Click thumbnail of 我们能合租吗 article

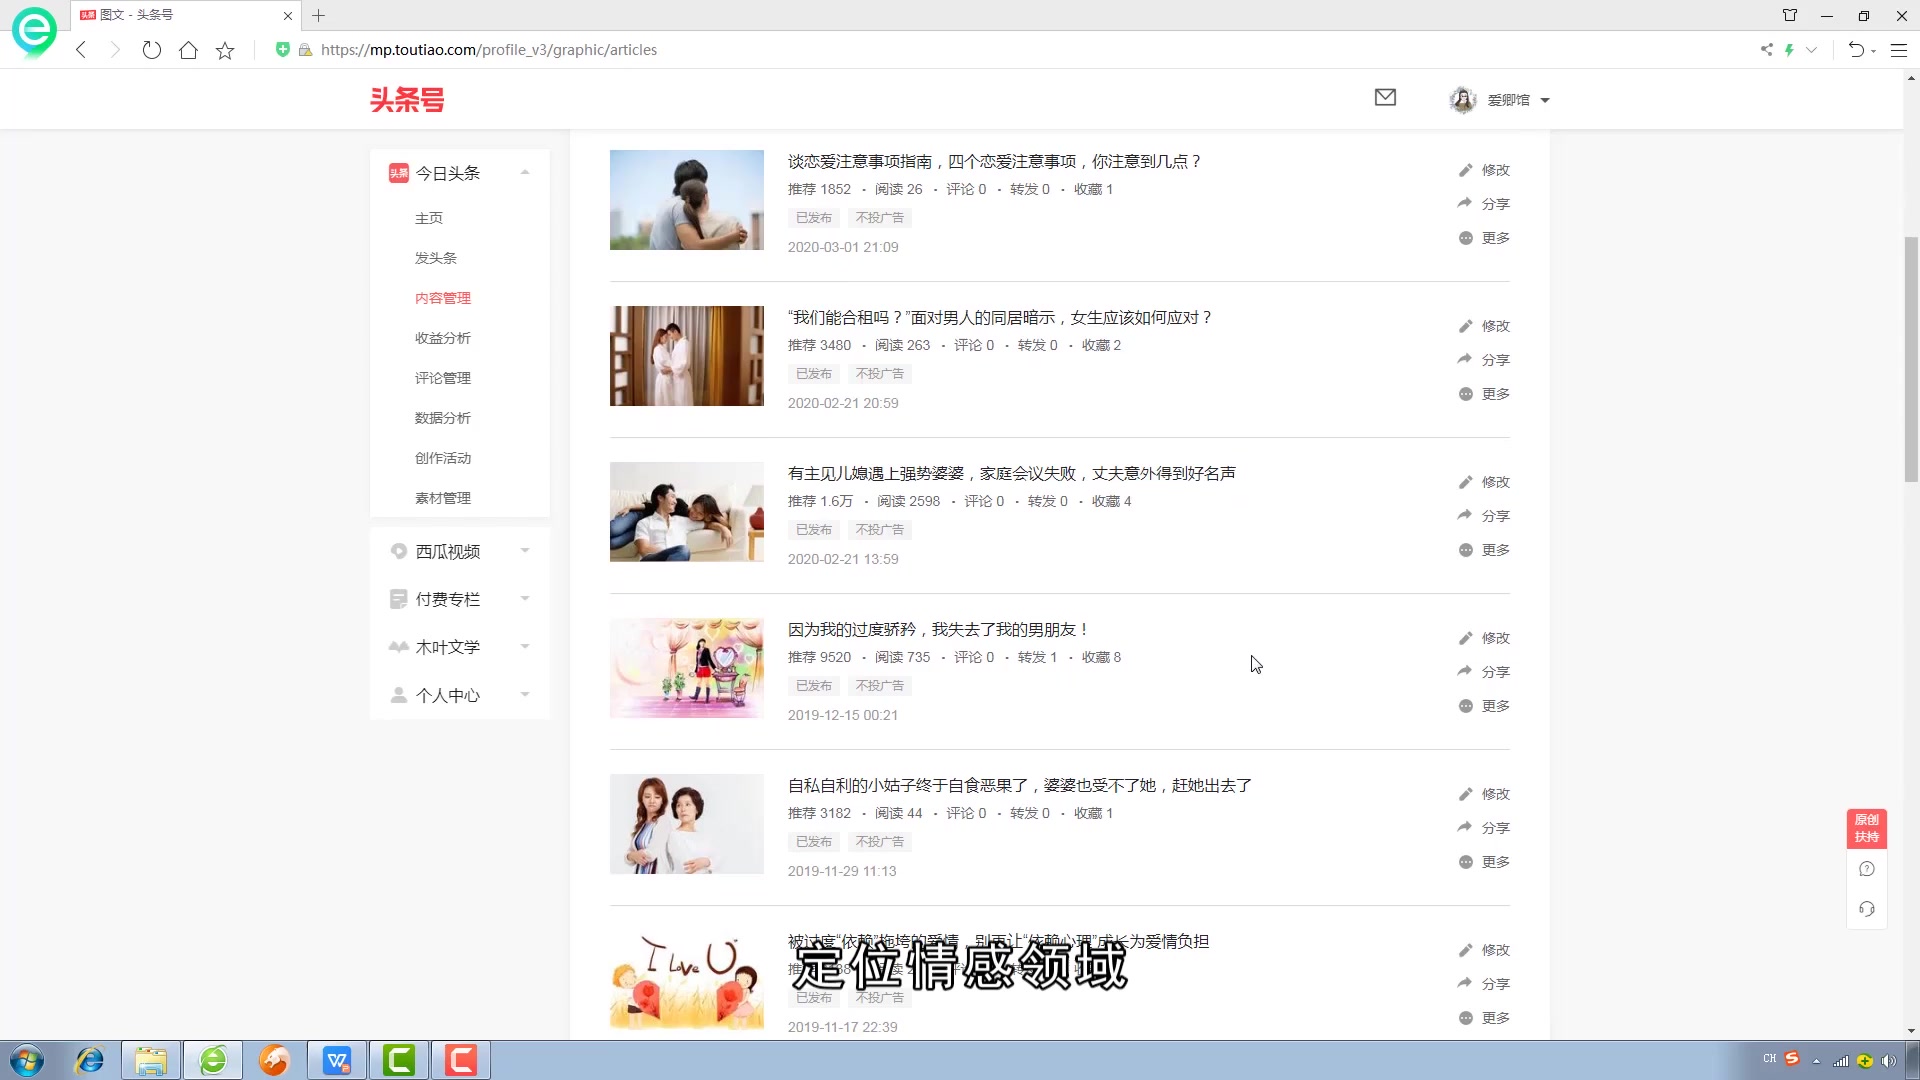pos(687,356)
